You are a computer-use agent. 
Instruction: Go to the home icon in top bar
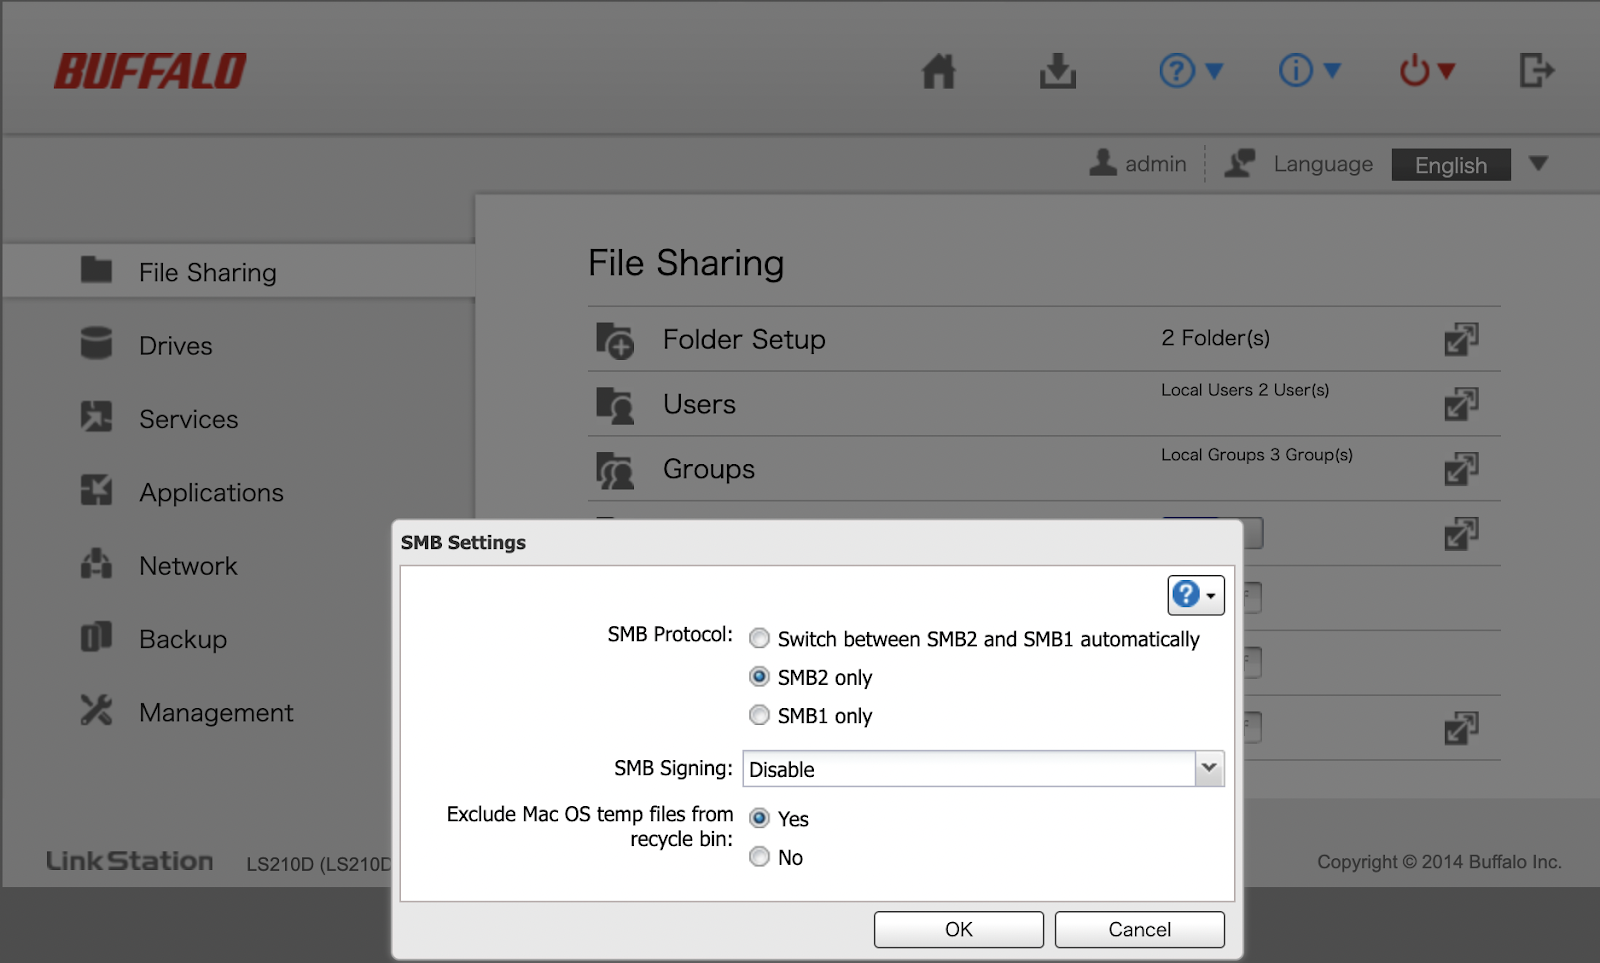point(938,71)
